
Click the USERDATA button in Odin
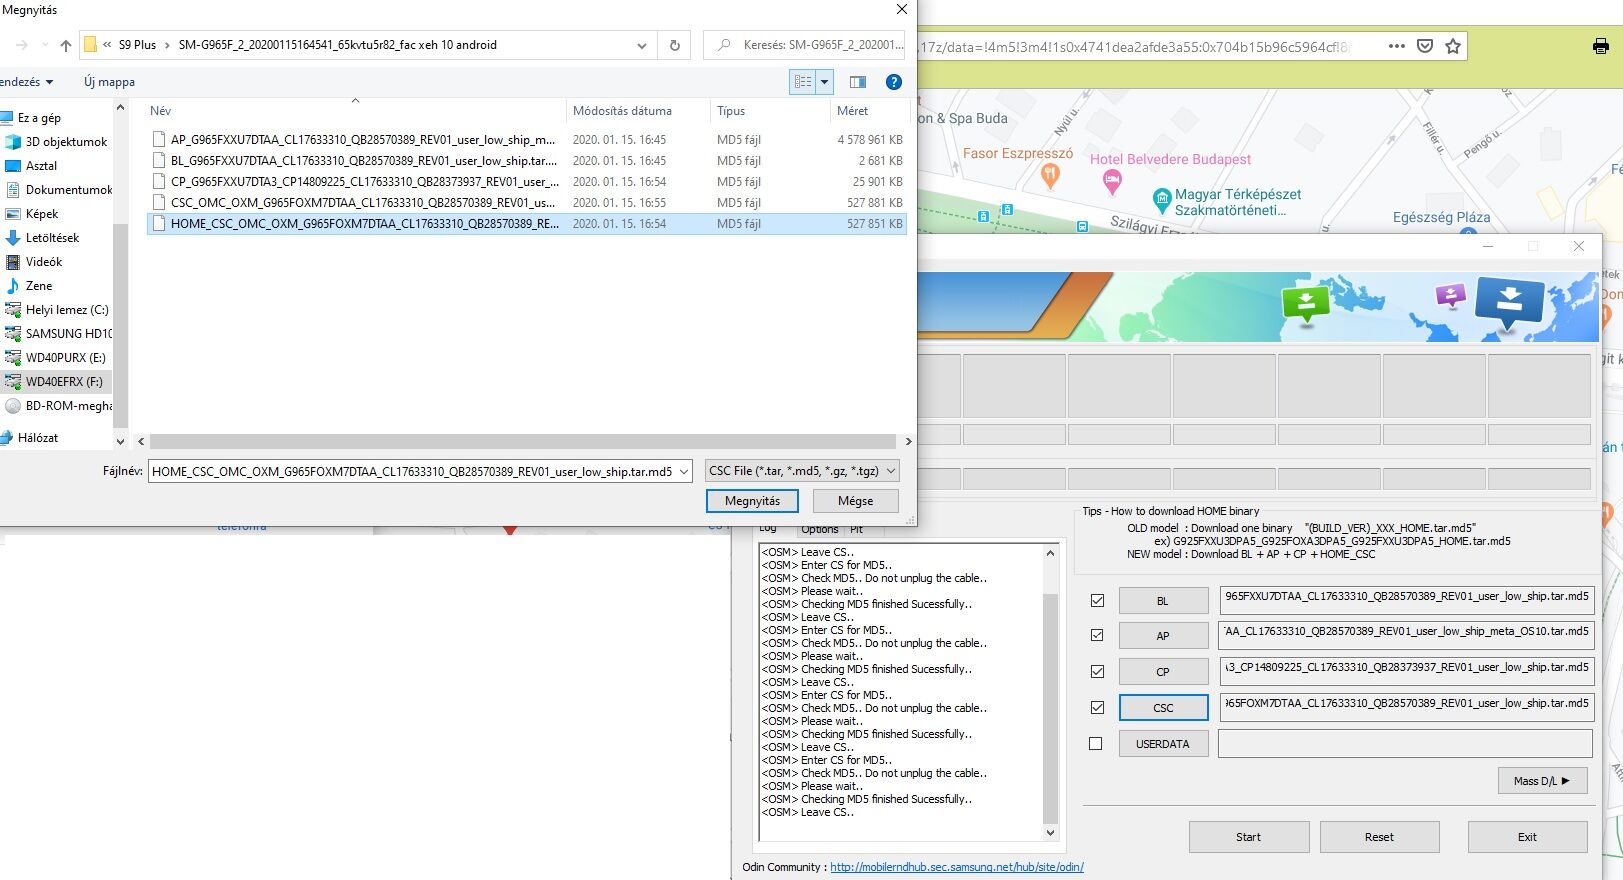click(1163, 744)
